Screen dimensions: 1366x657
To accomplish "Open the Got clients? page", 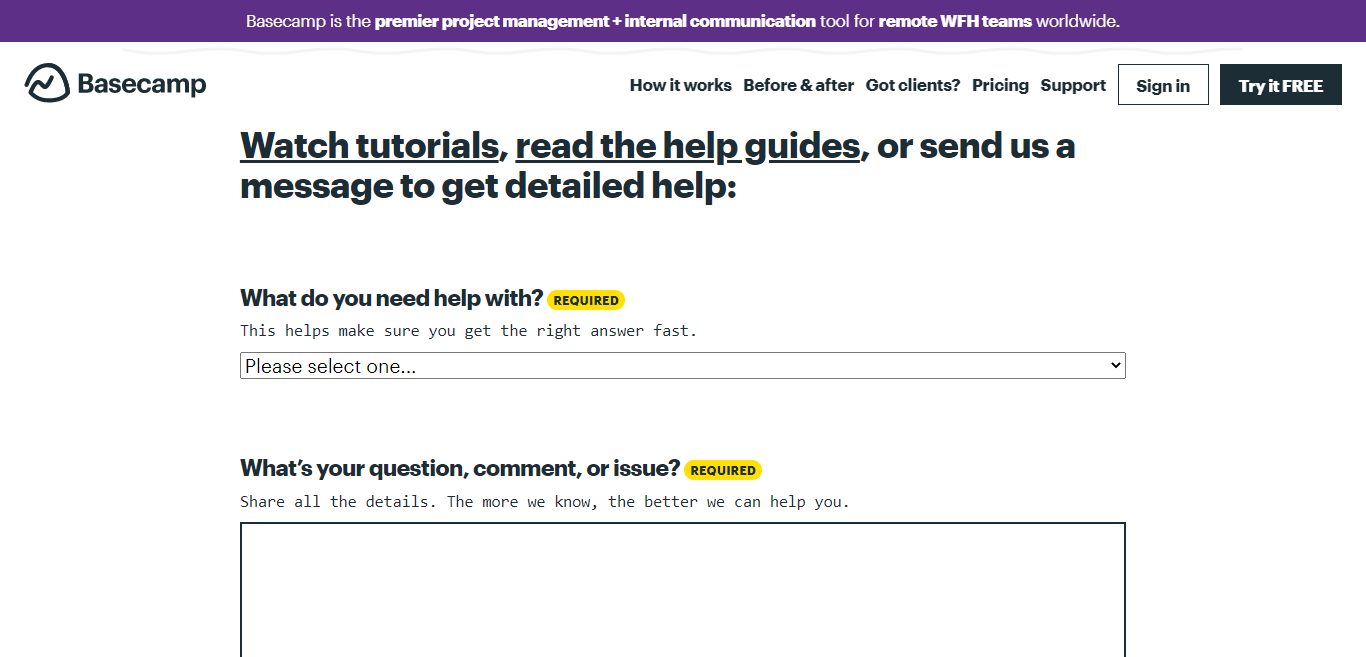I will coord(913,85).
